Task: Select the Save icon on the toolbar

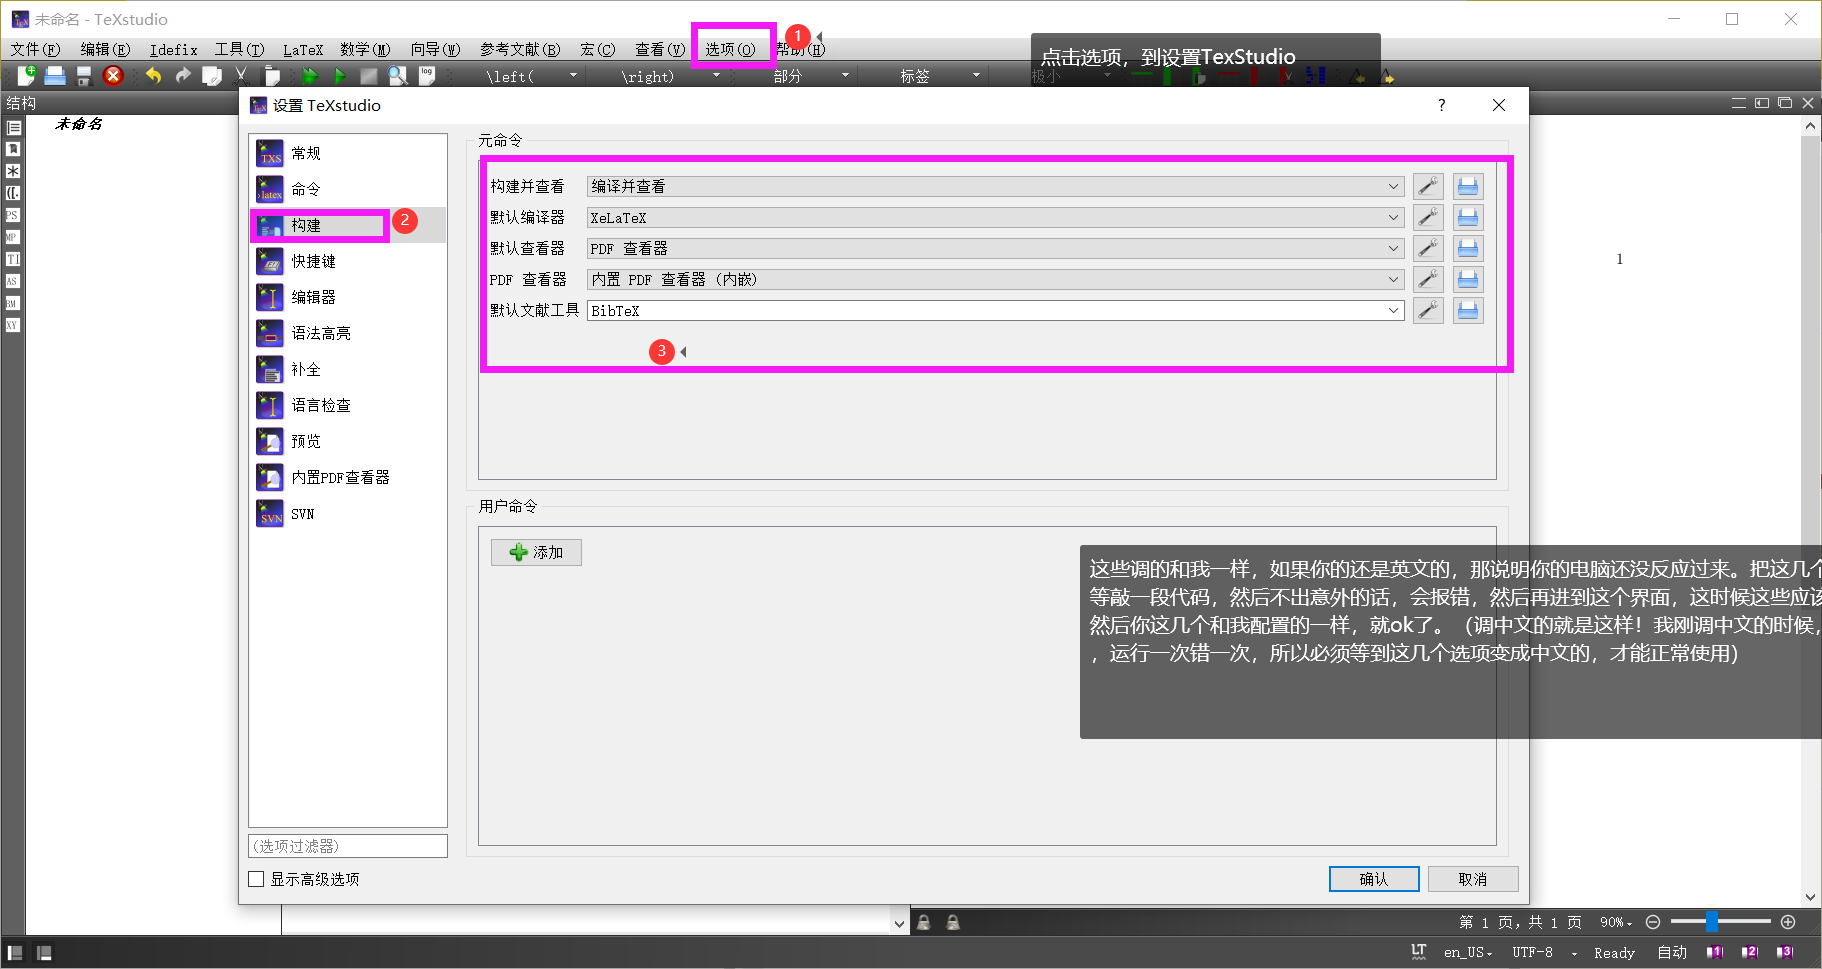Action: (x=84, y=75)
